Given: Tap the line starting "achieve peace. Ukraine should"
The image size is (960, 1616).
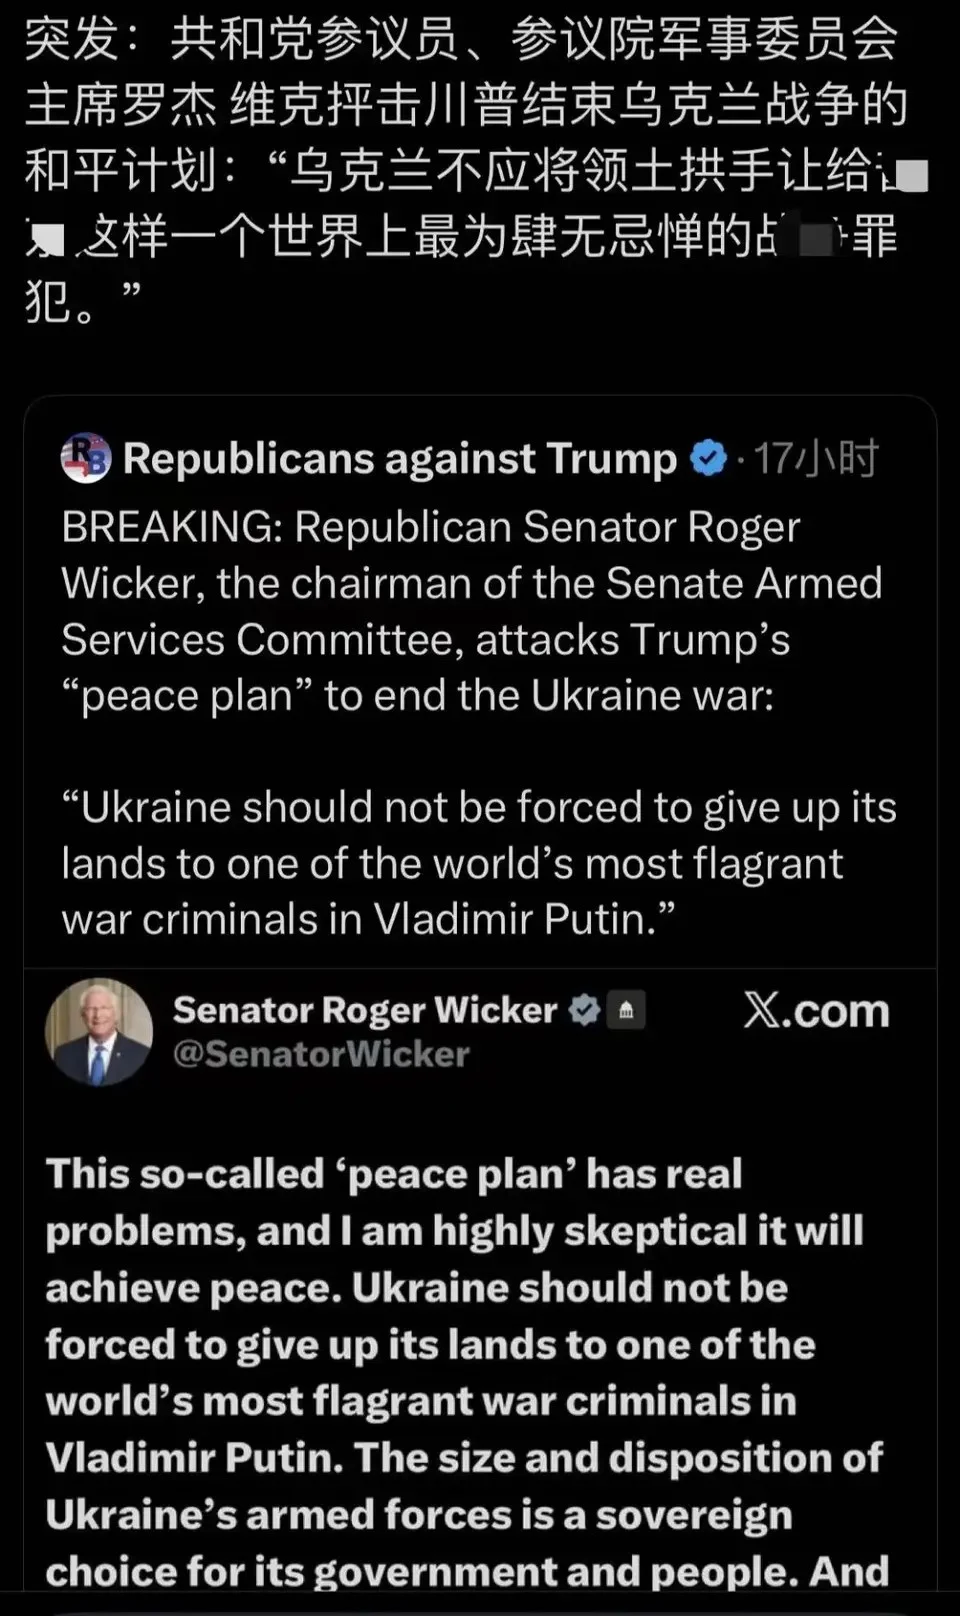Looking at the screenshot, I should 416,1288.
